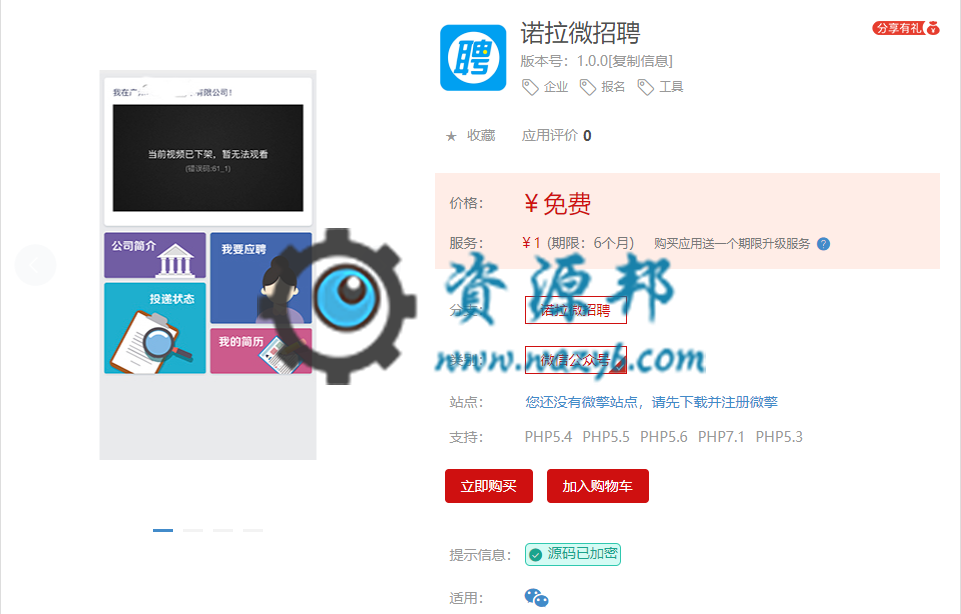Click the 报名 tag icon
The image size is (961, 614).
tap(587, 87)
